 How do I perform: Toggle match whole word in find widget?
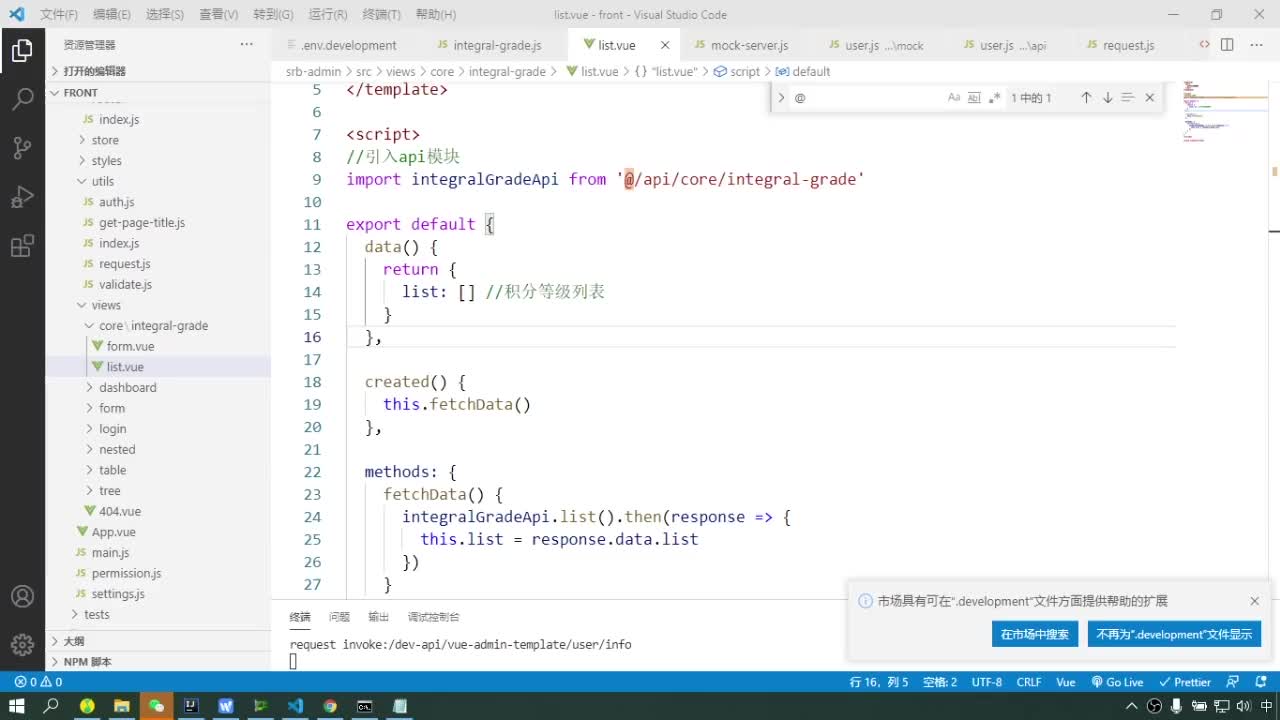(974, 97)
